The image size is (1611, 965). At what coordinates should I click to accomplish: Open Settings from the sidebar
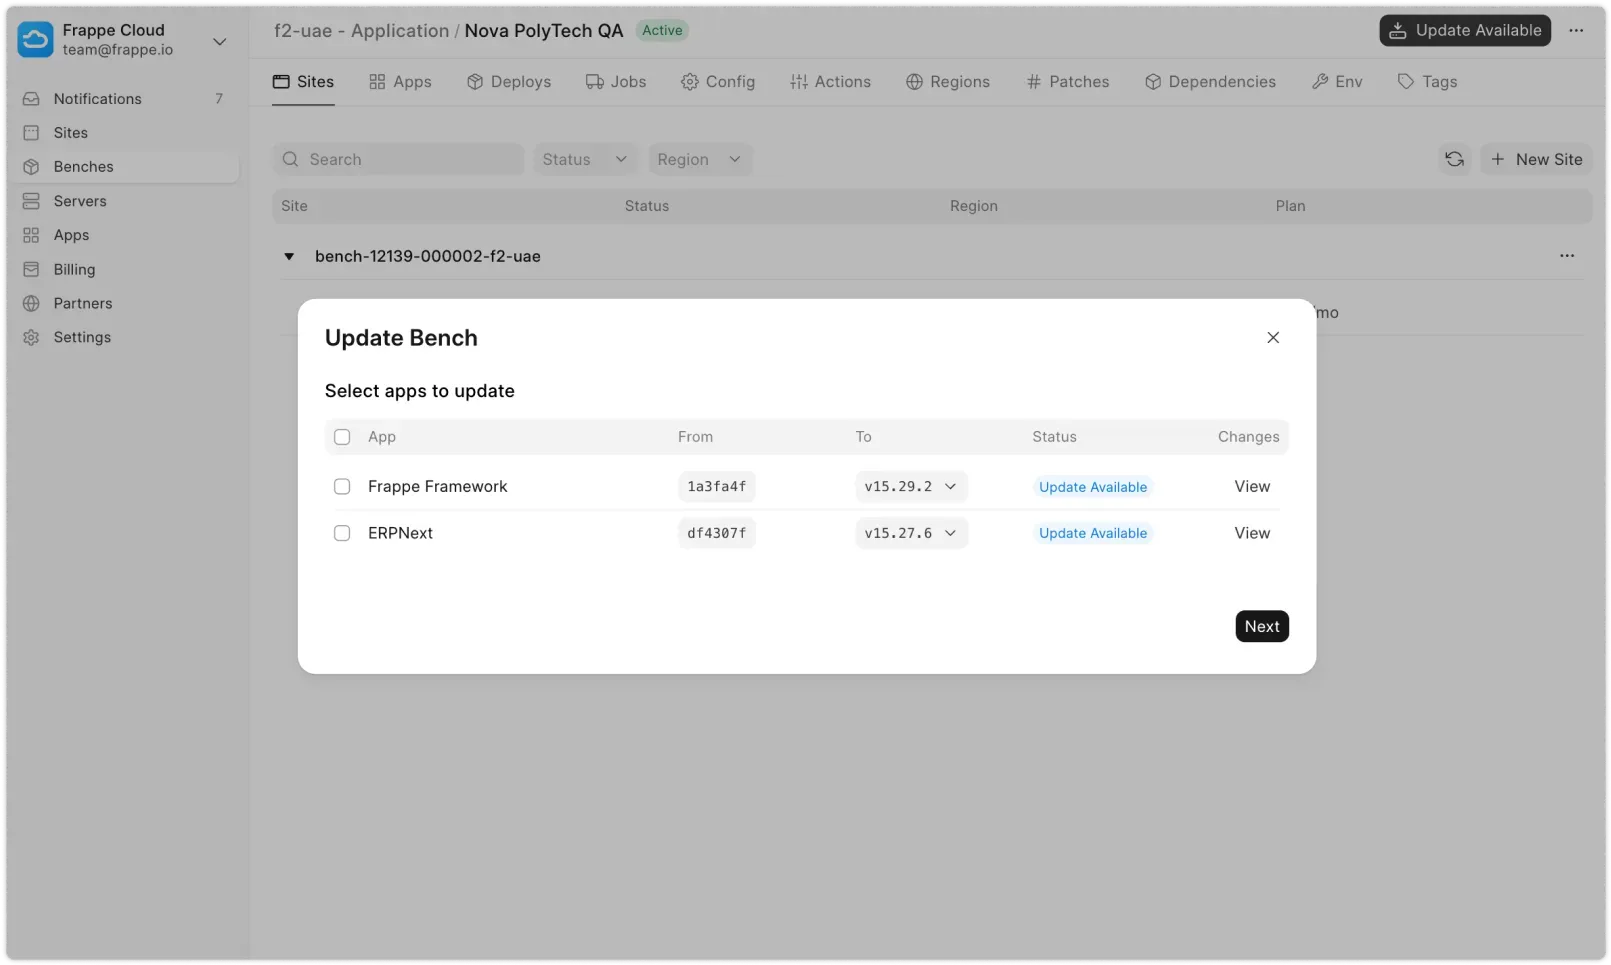(81, 337)
